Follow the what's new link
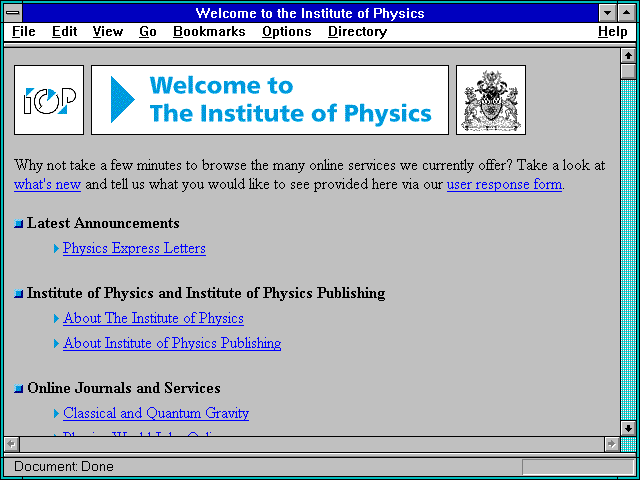The height and width of the screenshot is (480, 640). pos(47,184)
